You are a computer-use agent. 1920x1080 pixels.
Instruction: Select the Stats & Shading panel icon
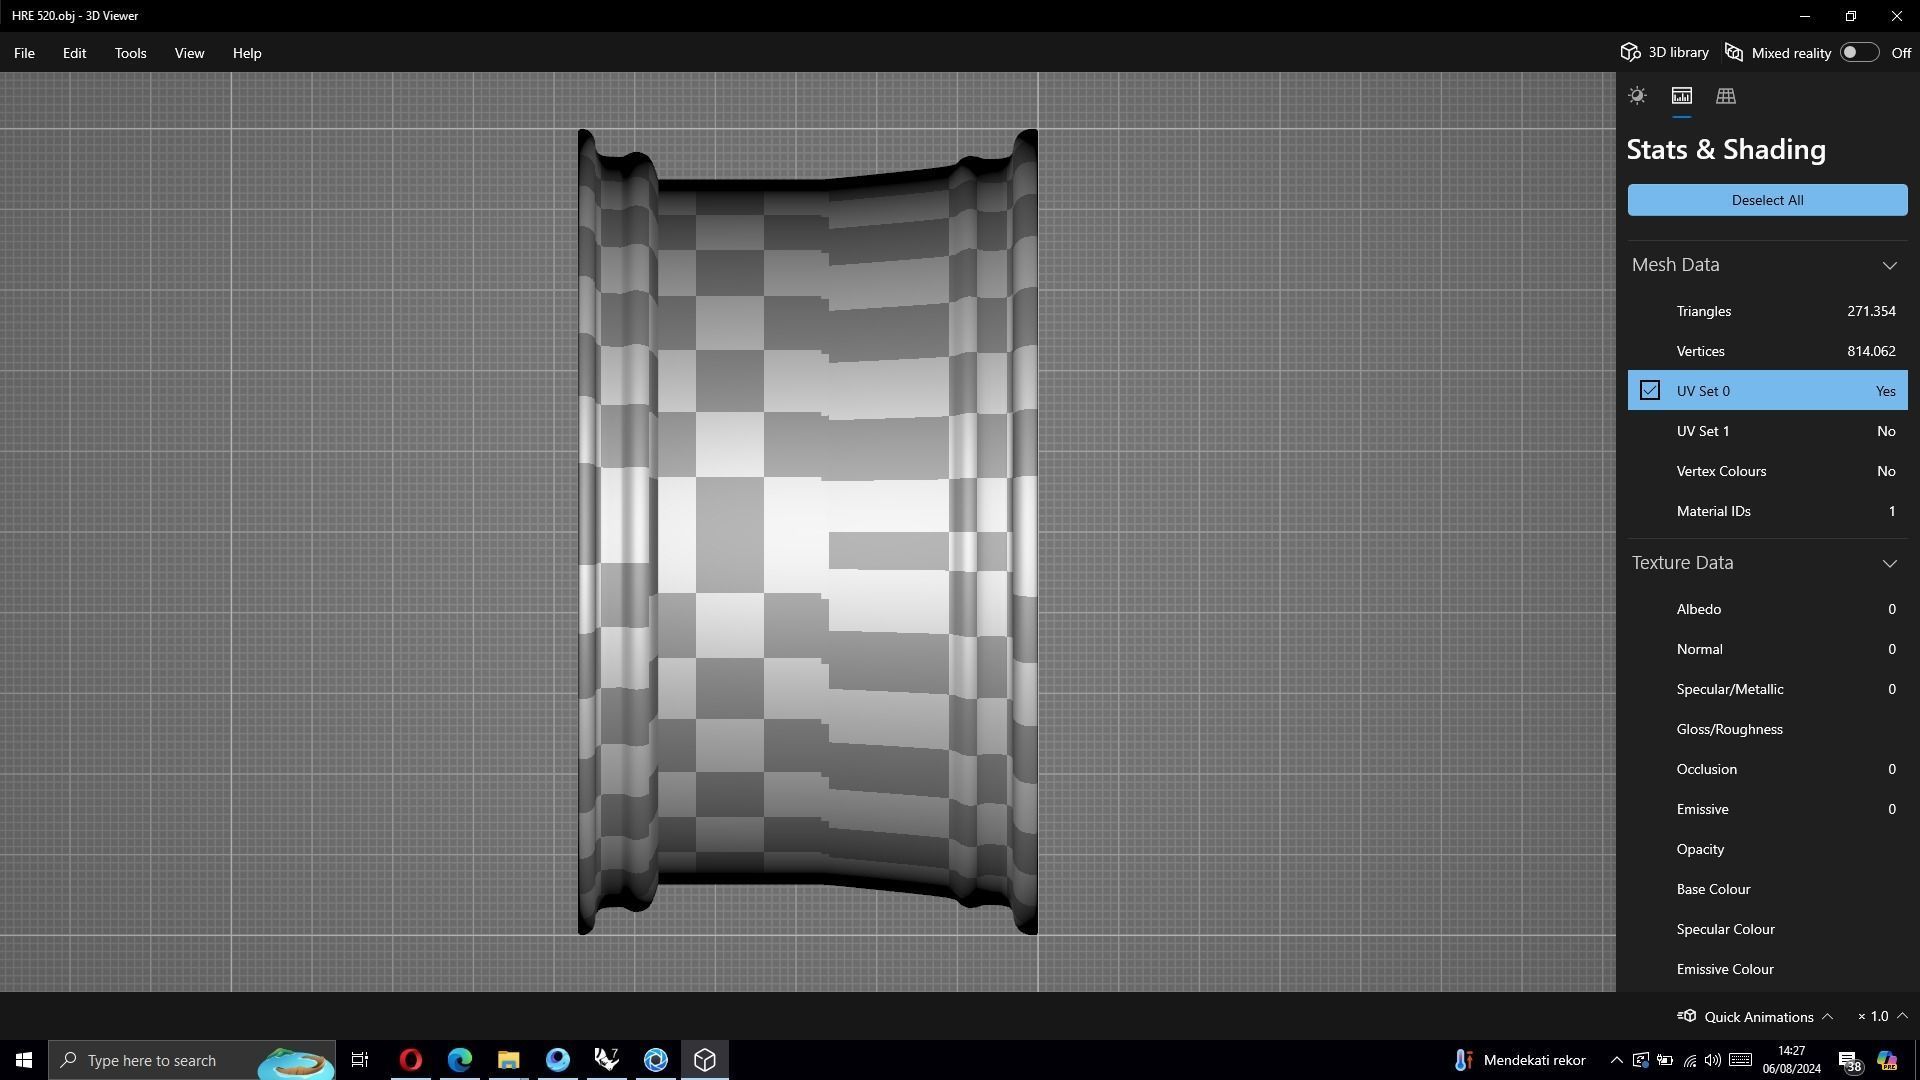1681,96
